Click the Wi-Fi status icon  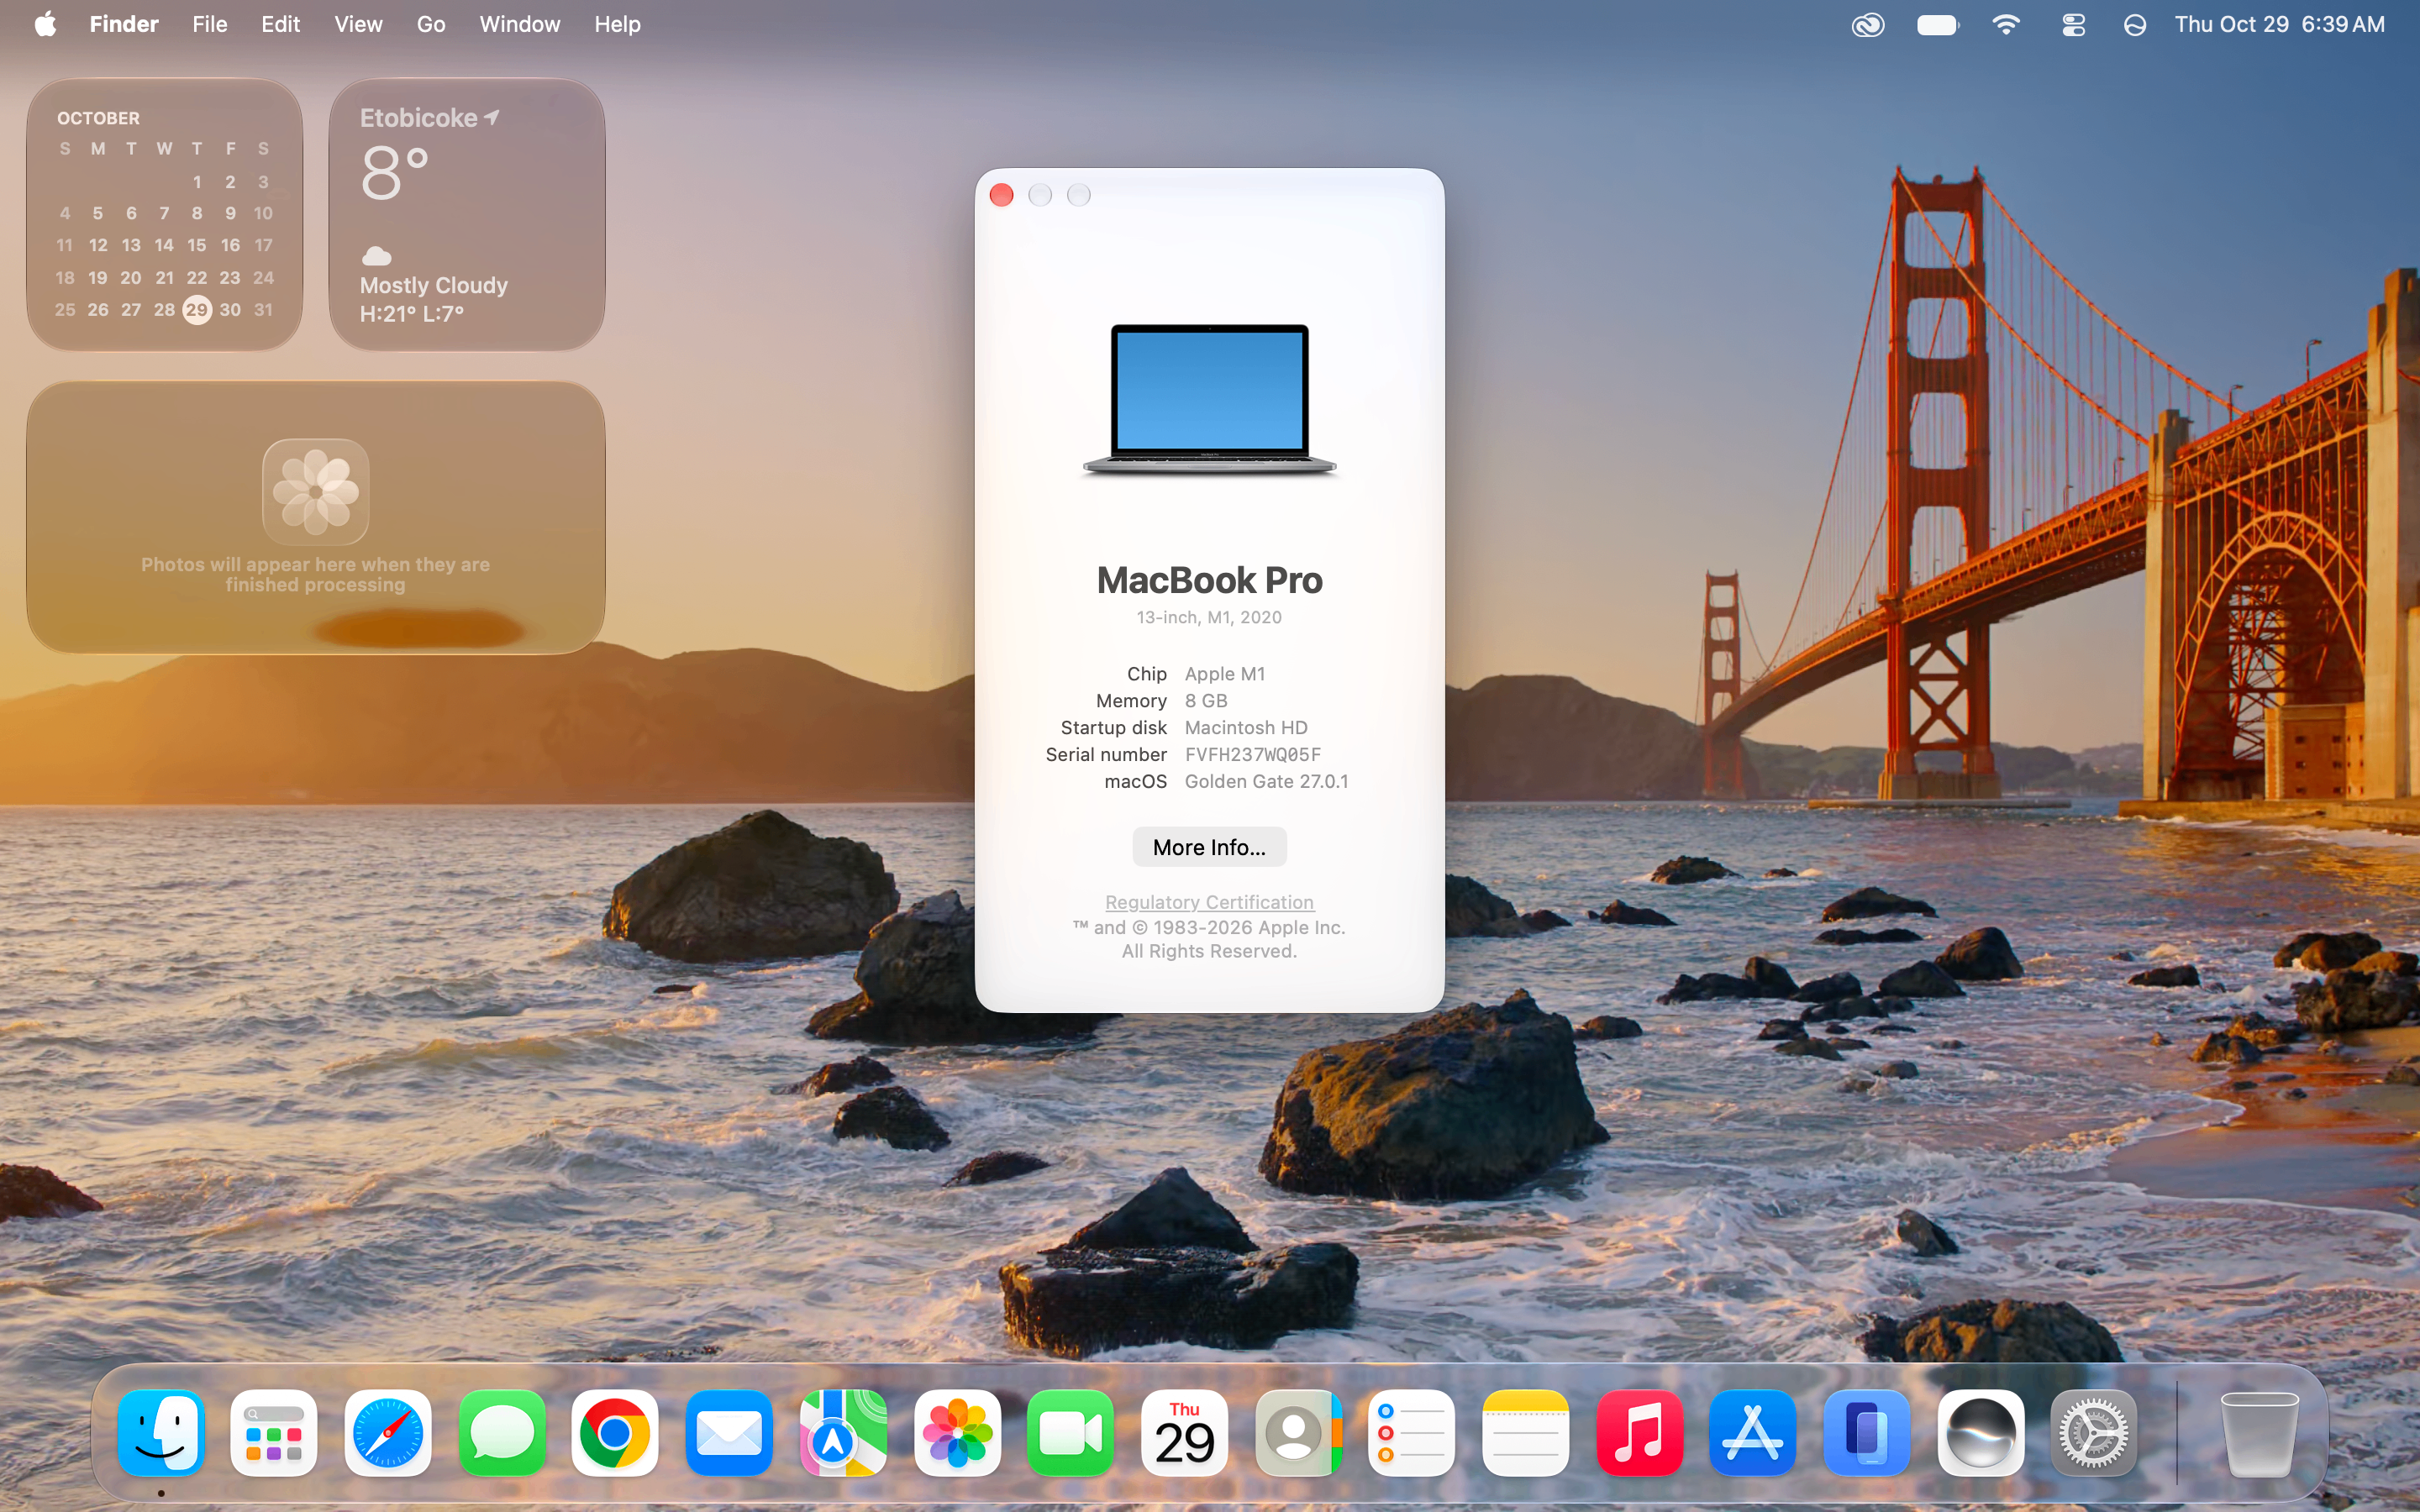coord(2006,24)
